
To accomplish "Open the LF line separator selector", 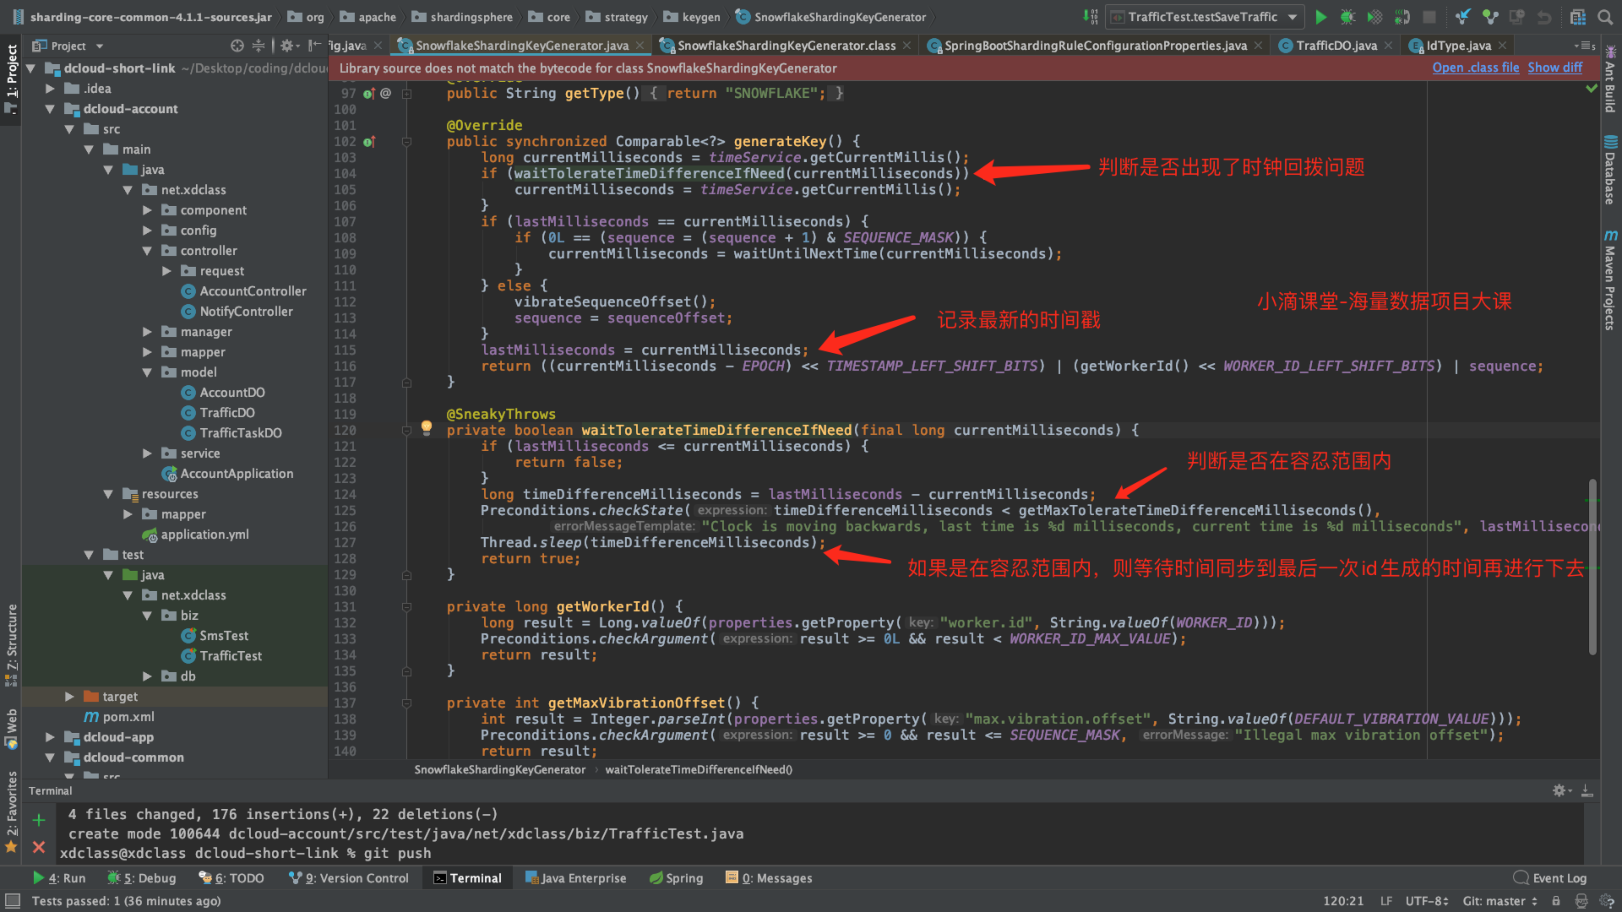I will 1386,901.
